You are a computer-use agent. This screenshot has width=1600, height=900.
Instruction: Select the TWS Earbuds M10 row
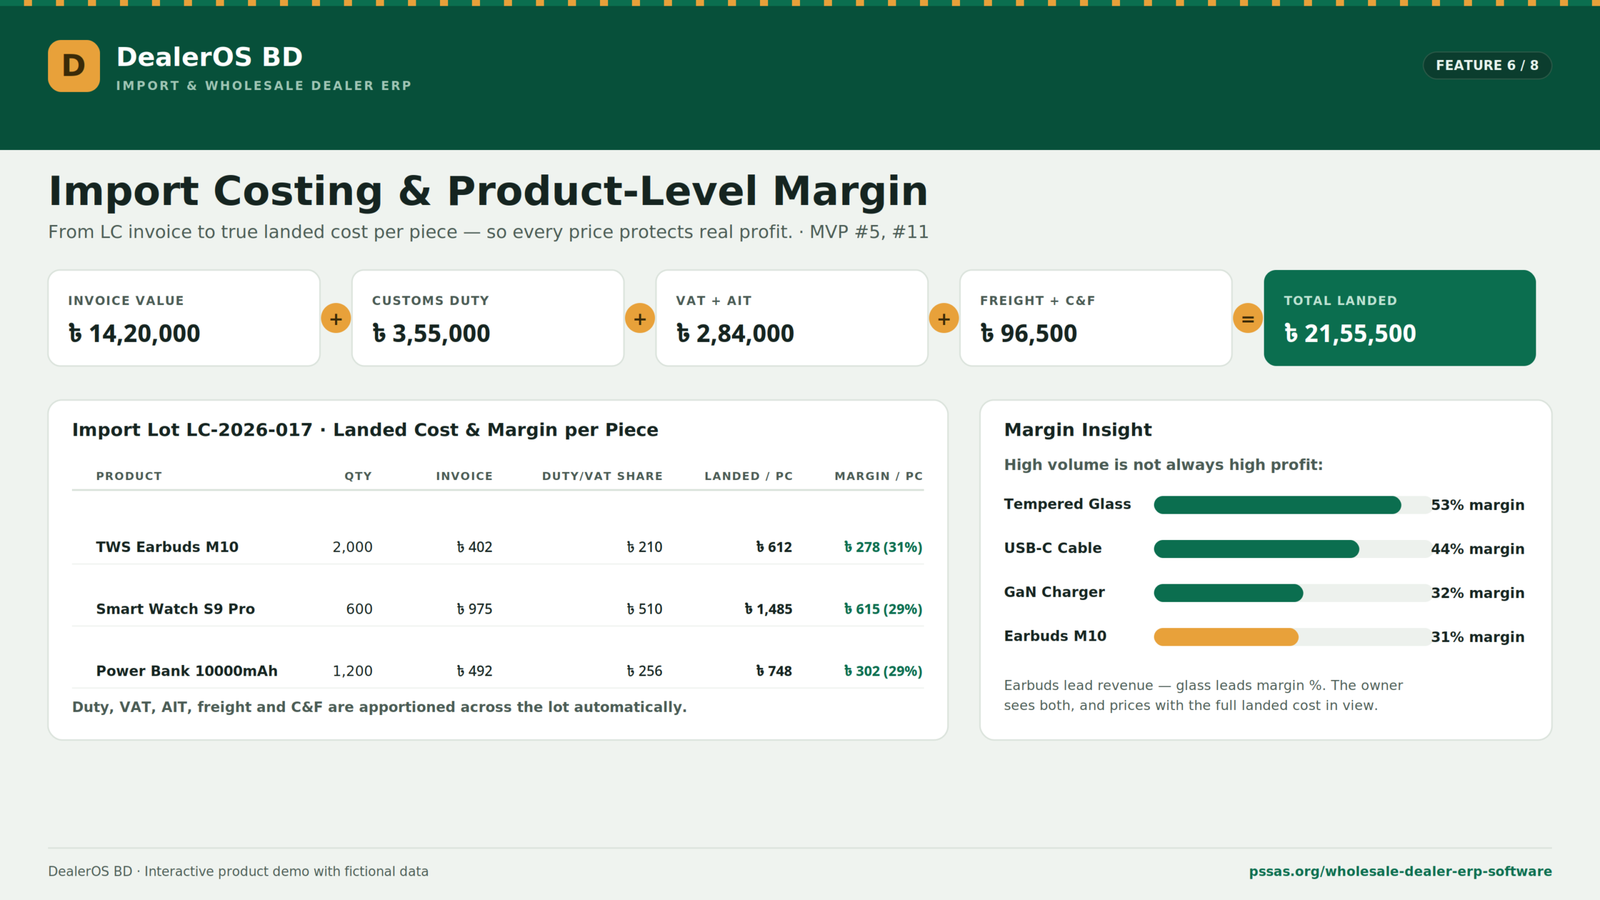[x=498, y=547]
